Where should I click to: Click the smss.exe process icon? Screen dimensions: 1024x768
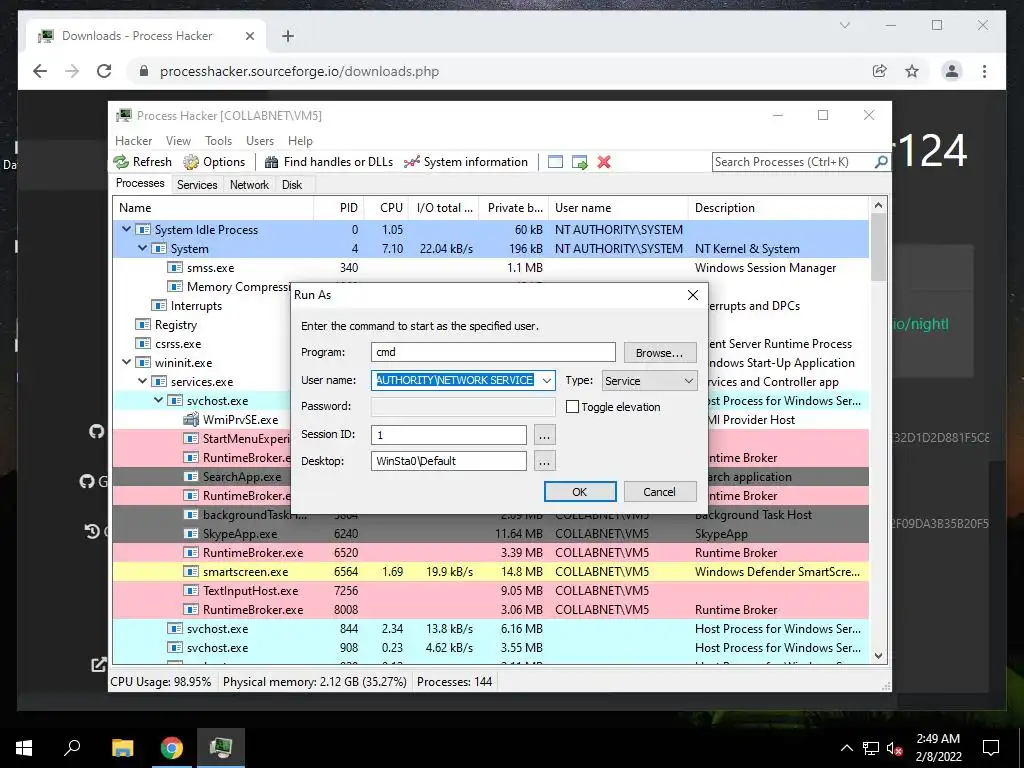tap(174, 268)
